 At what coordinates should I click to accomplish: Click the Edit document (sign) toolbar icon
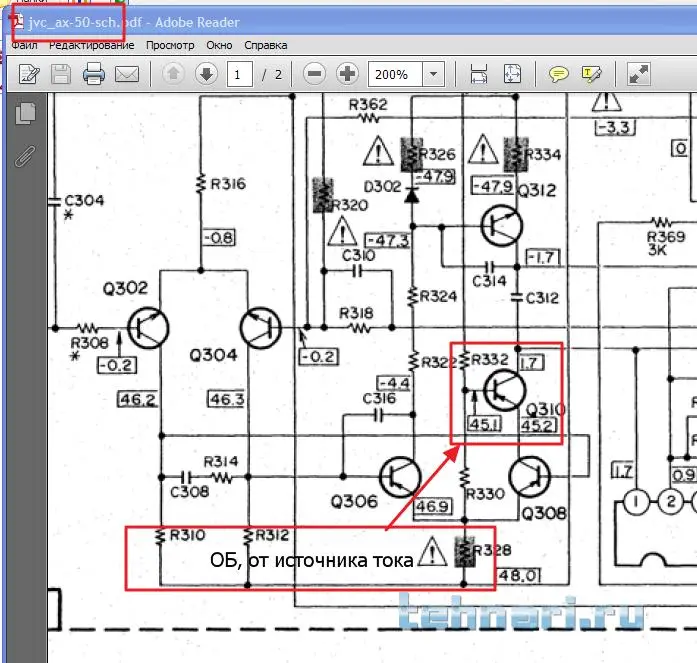click(x=29, y=74)
